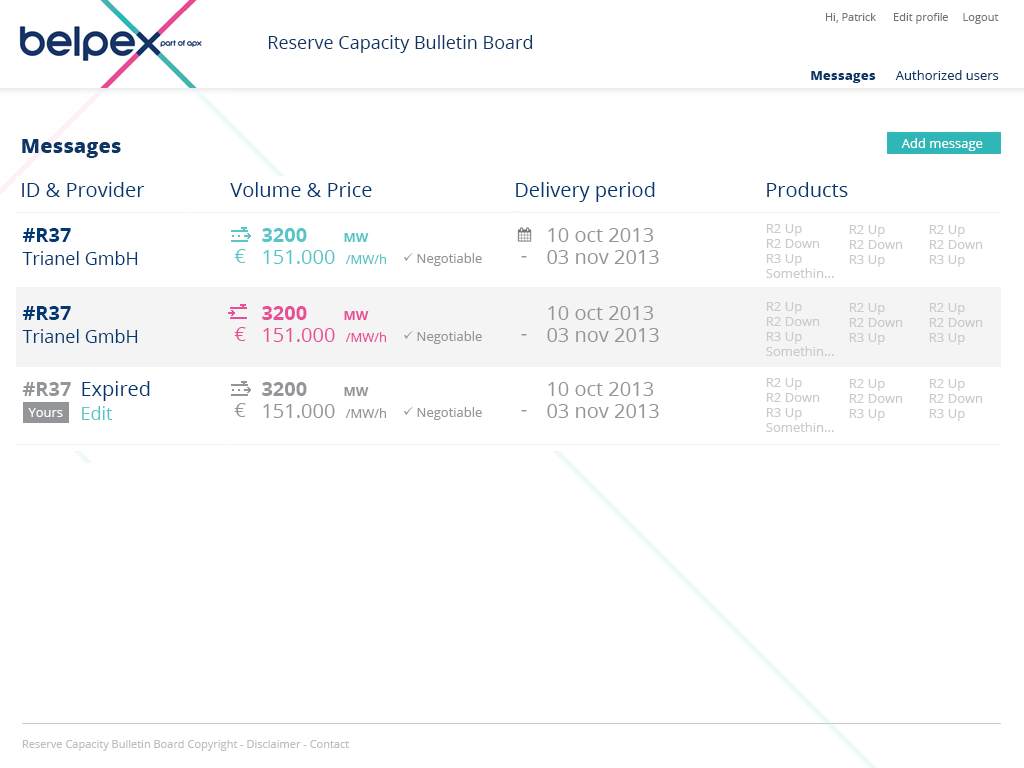This screenshot has width=1024, height=768.
Task: Click the Negotiable checkmark in first row
Action: [x=408, y=258]
